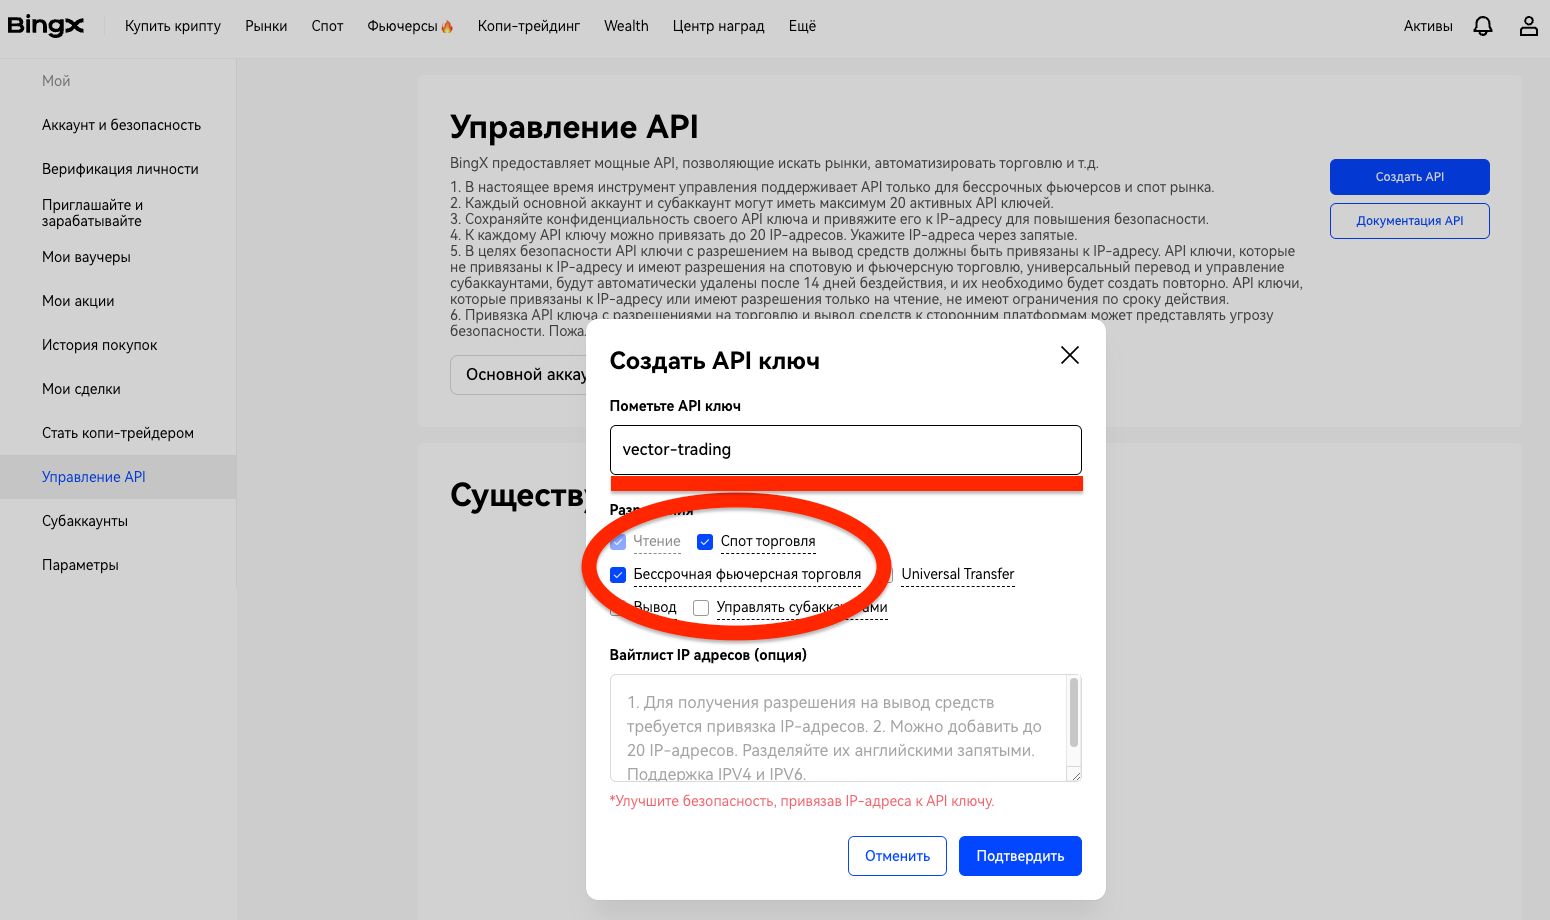Click the Мой sidebar heading
1550x920 pixels.
tap(56, 81)
